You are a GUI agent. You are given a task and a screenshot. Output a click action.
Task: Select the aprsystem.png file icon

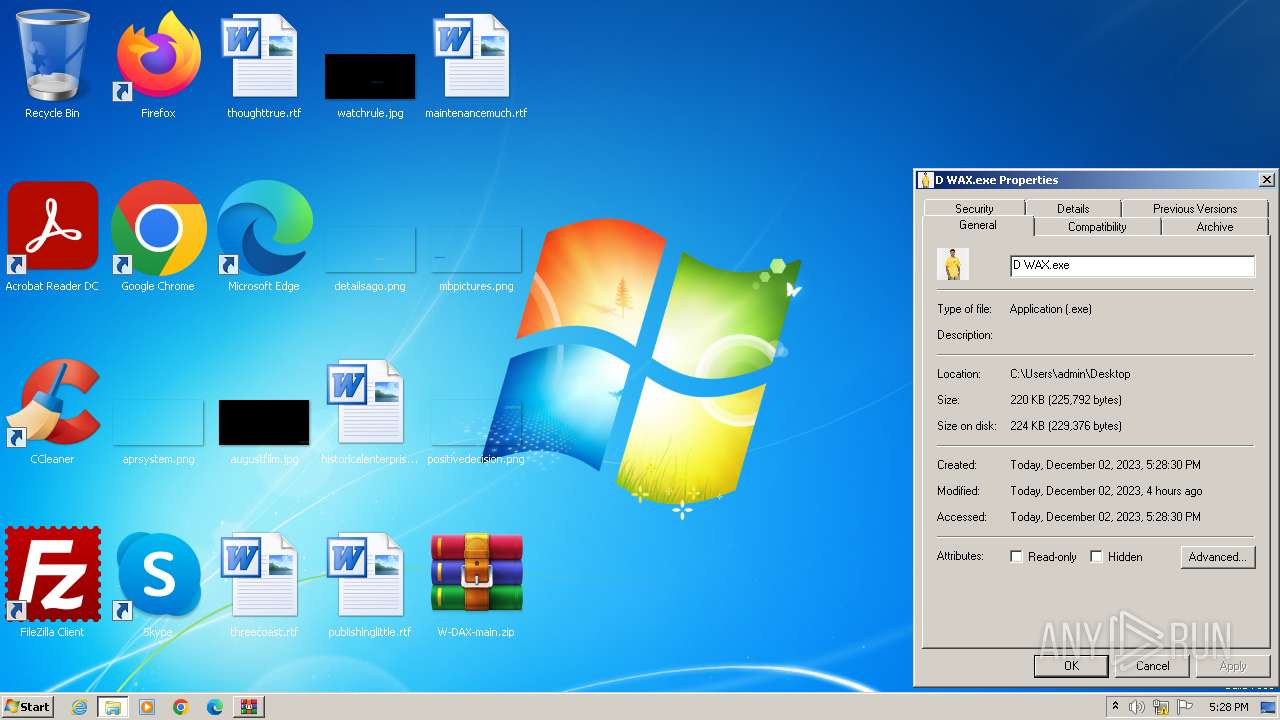[x=158, y=422]
